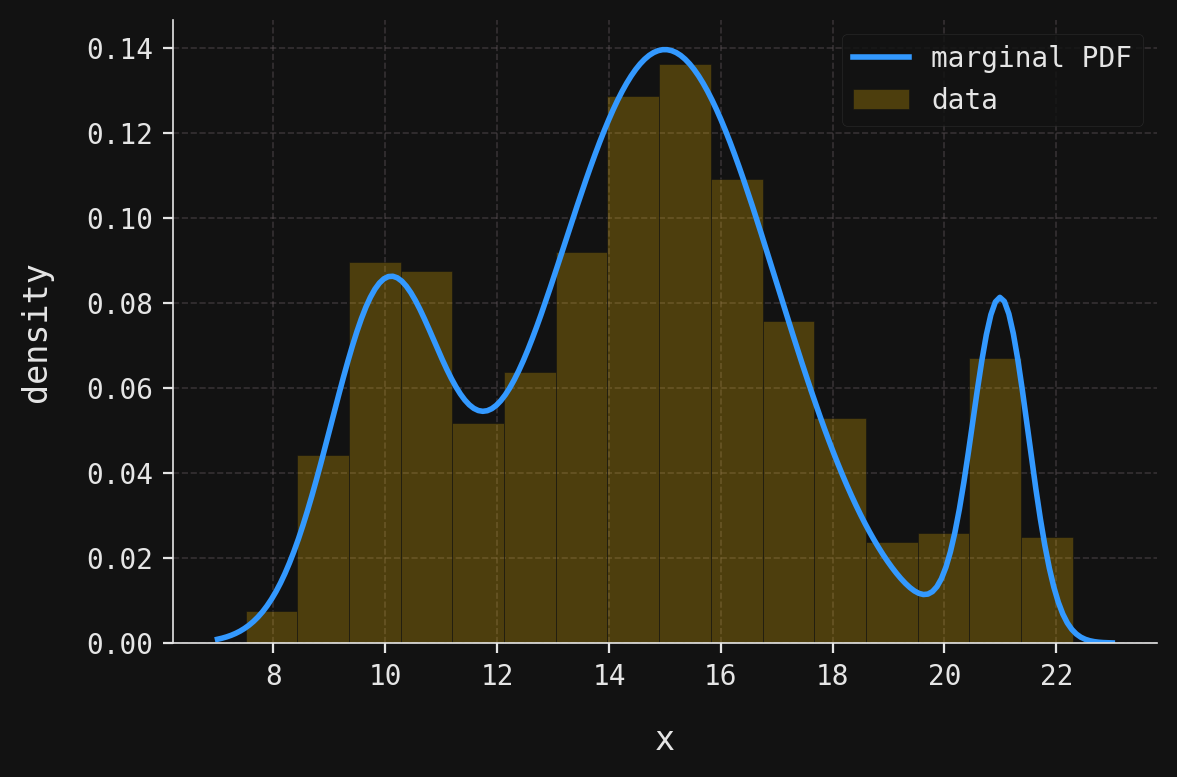
Task: Click the brown data swatch in legend
Action: click(880, 100)
